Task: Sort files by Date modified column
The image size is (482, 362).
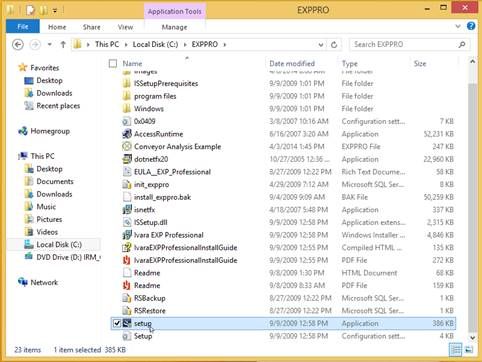Action: point(292,63)
